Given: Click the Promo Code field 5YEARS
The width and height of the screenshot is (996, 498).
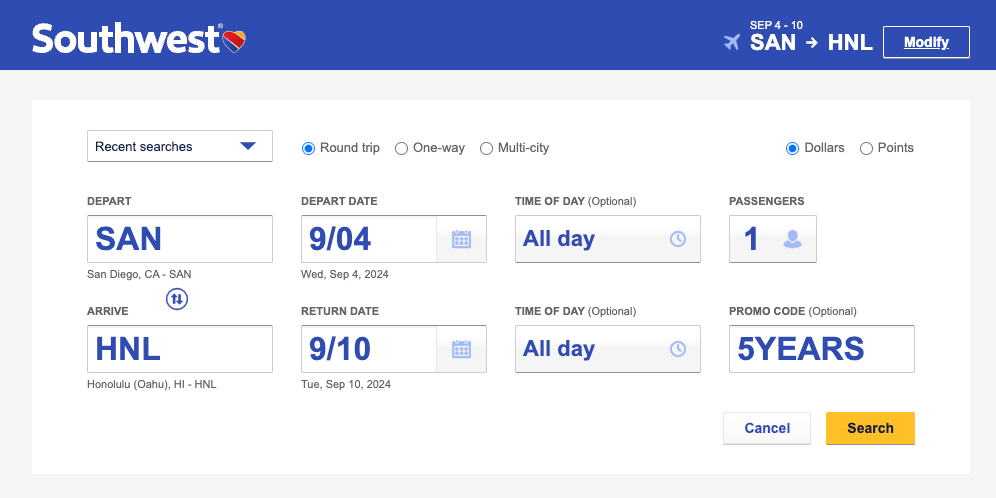Looking at the screenshot, I should pyautogui.click(x=822, y=349).
